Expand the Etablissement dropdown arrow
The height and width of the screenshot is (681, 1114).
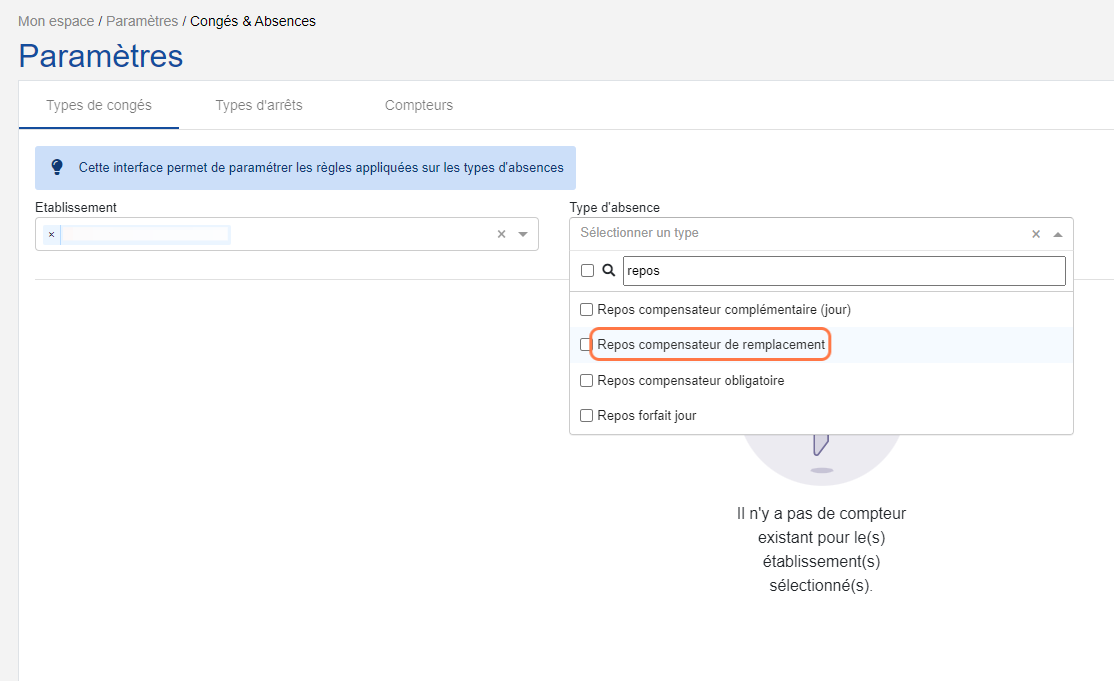(523, 234)
